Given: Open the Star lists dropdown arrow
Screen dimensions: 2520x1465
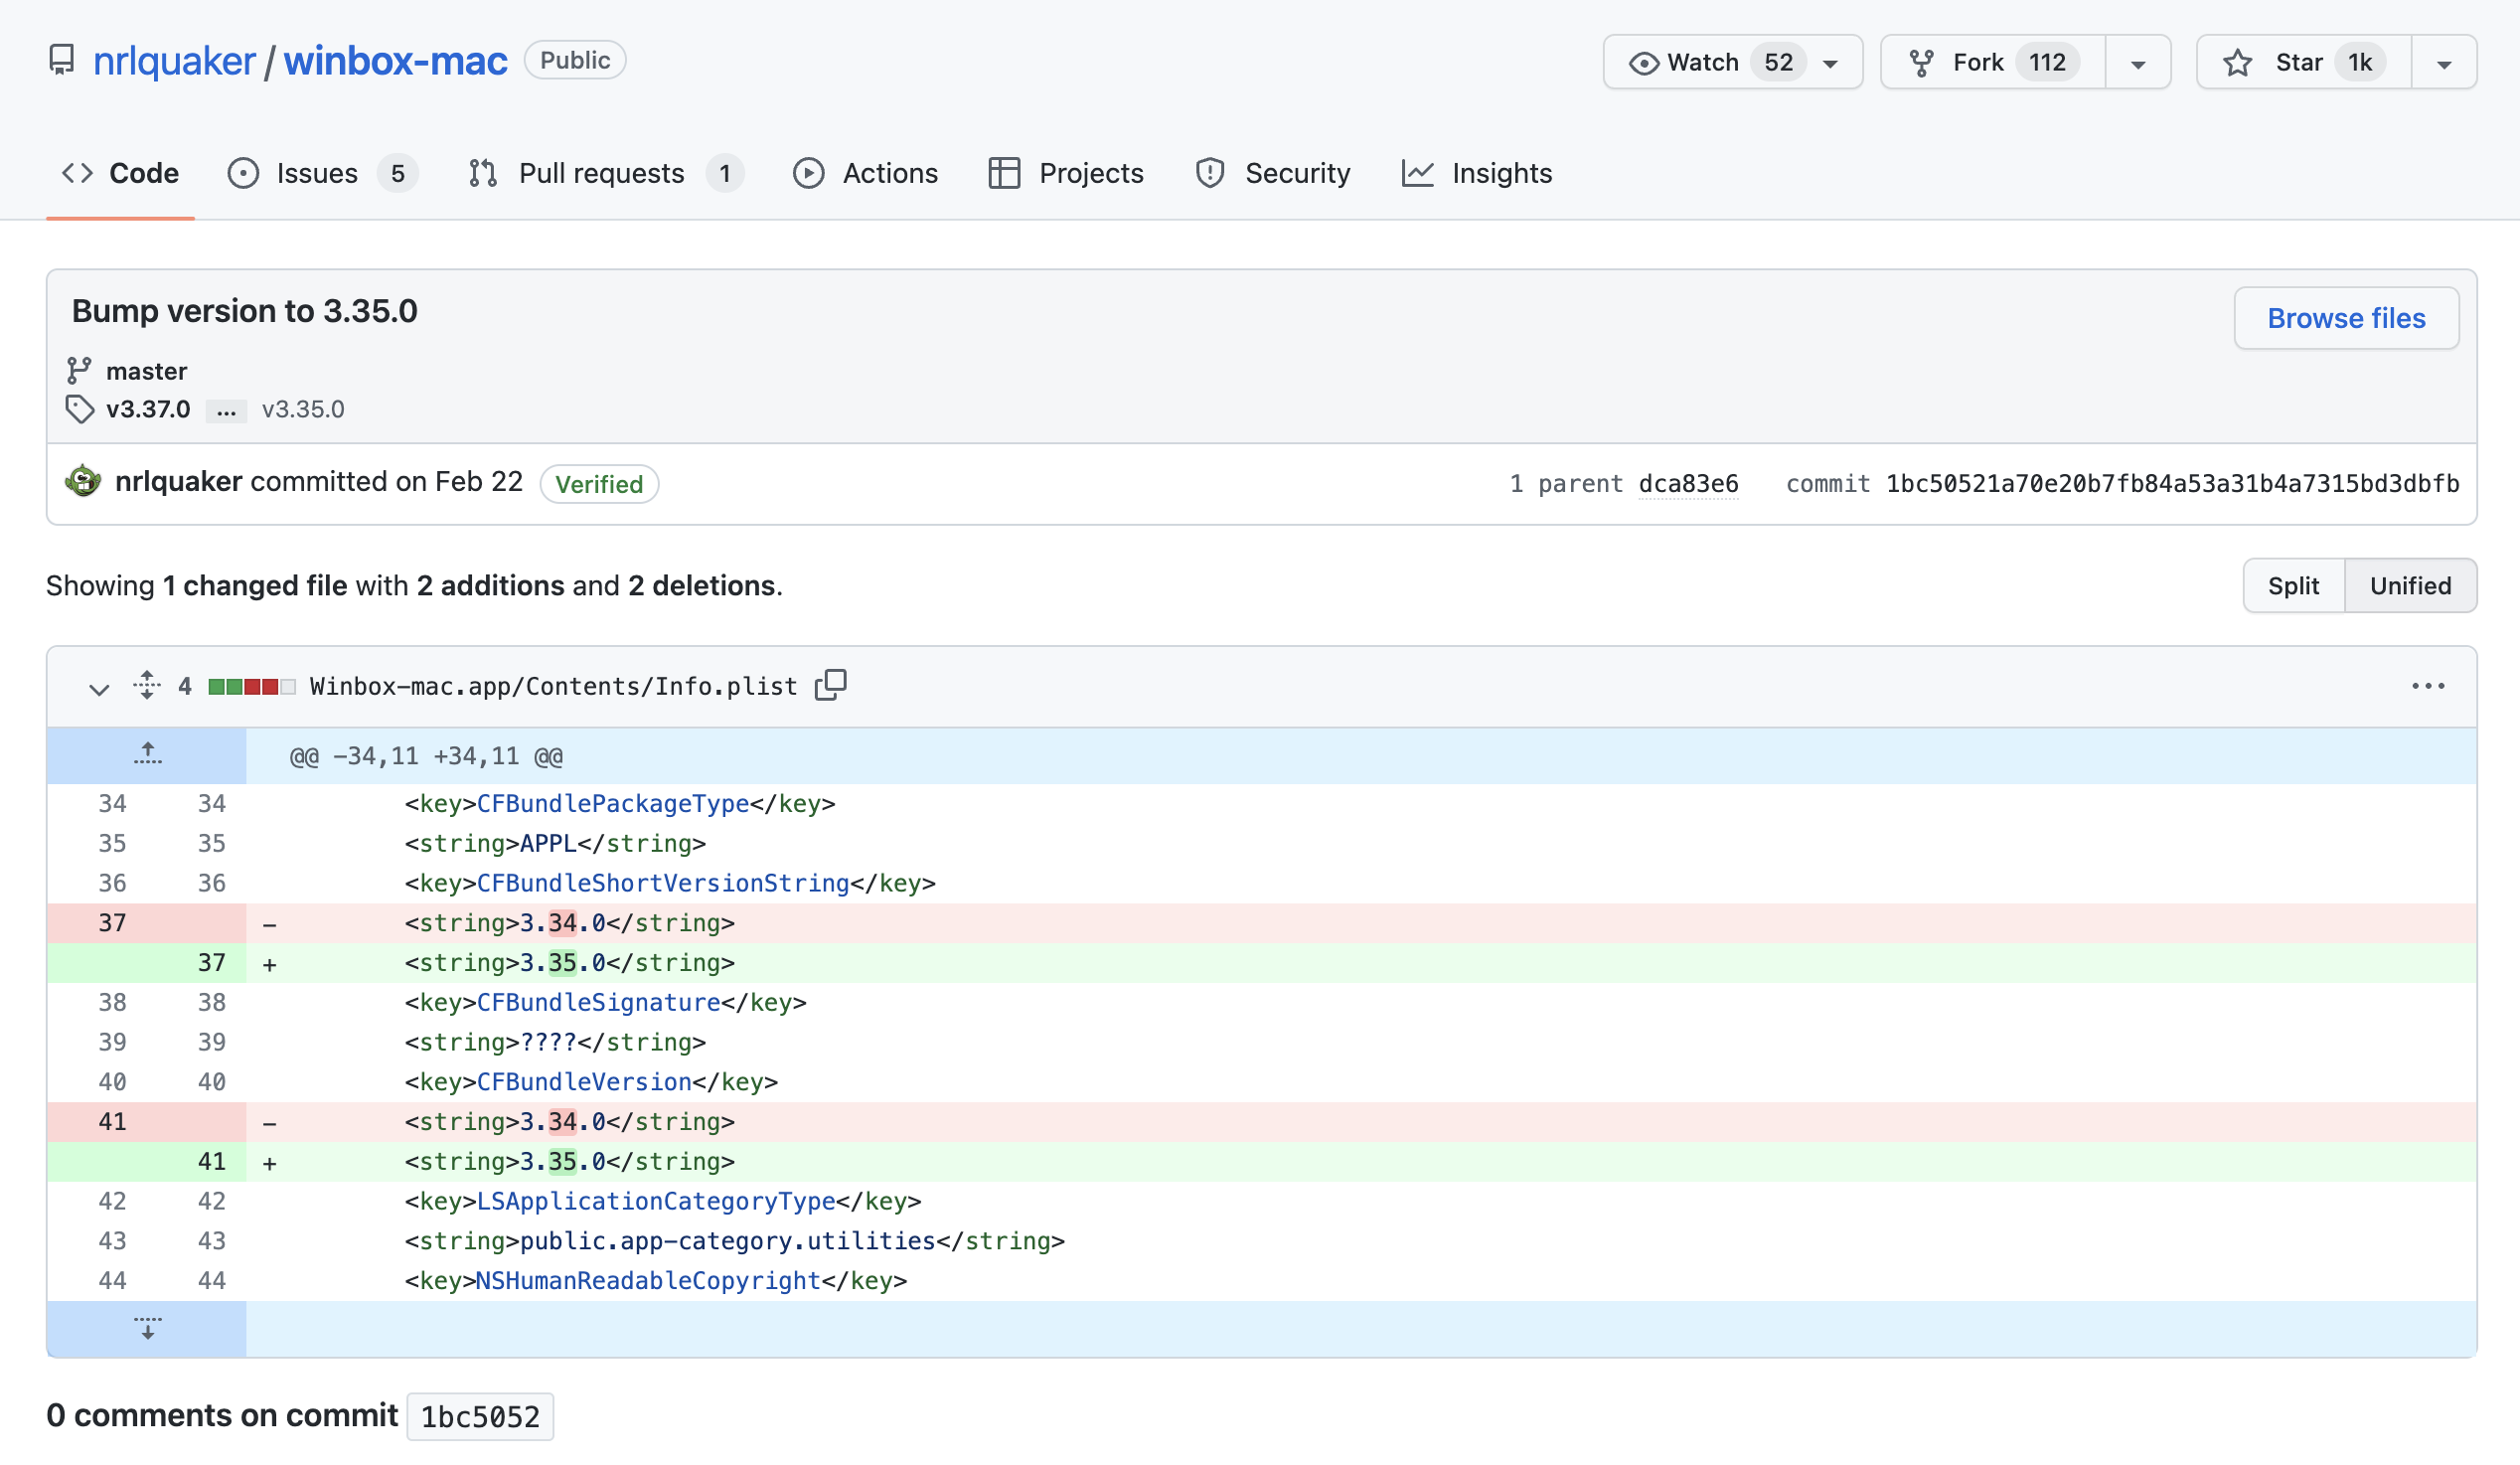Looking at the screenshot, I should 2443,62.
